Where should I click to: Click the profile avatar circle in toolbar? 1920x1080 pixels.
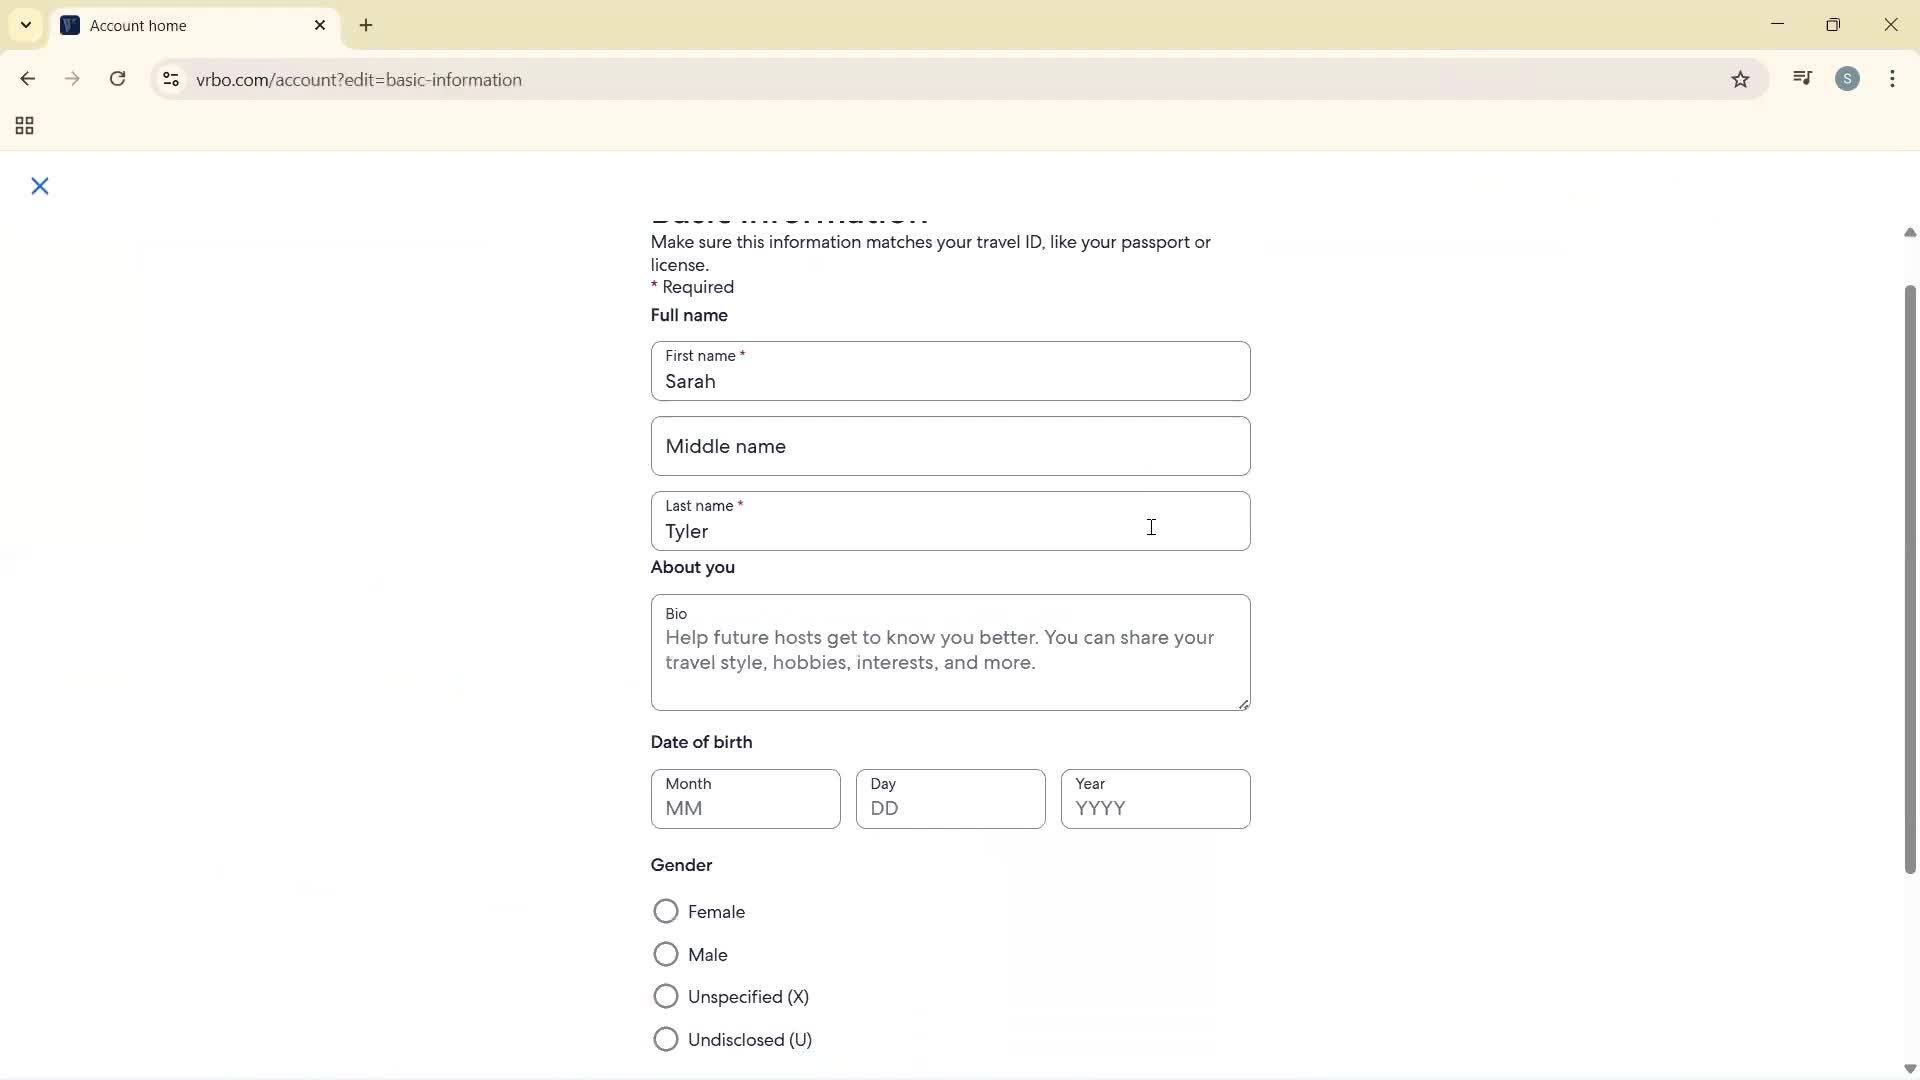1848,78
